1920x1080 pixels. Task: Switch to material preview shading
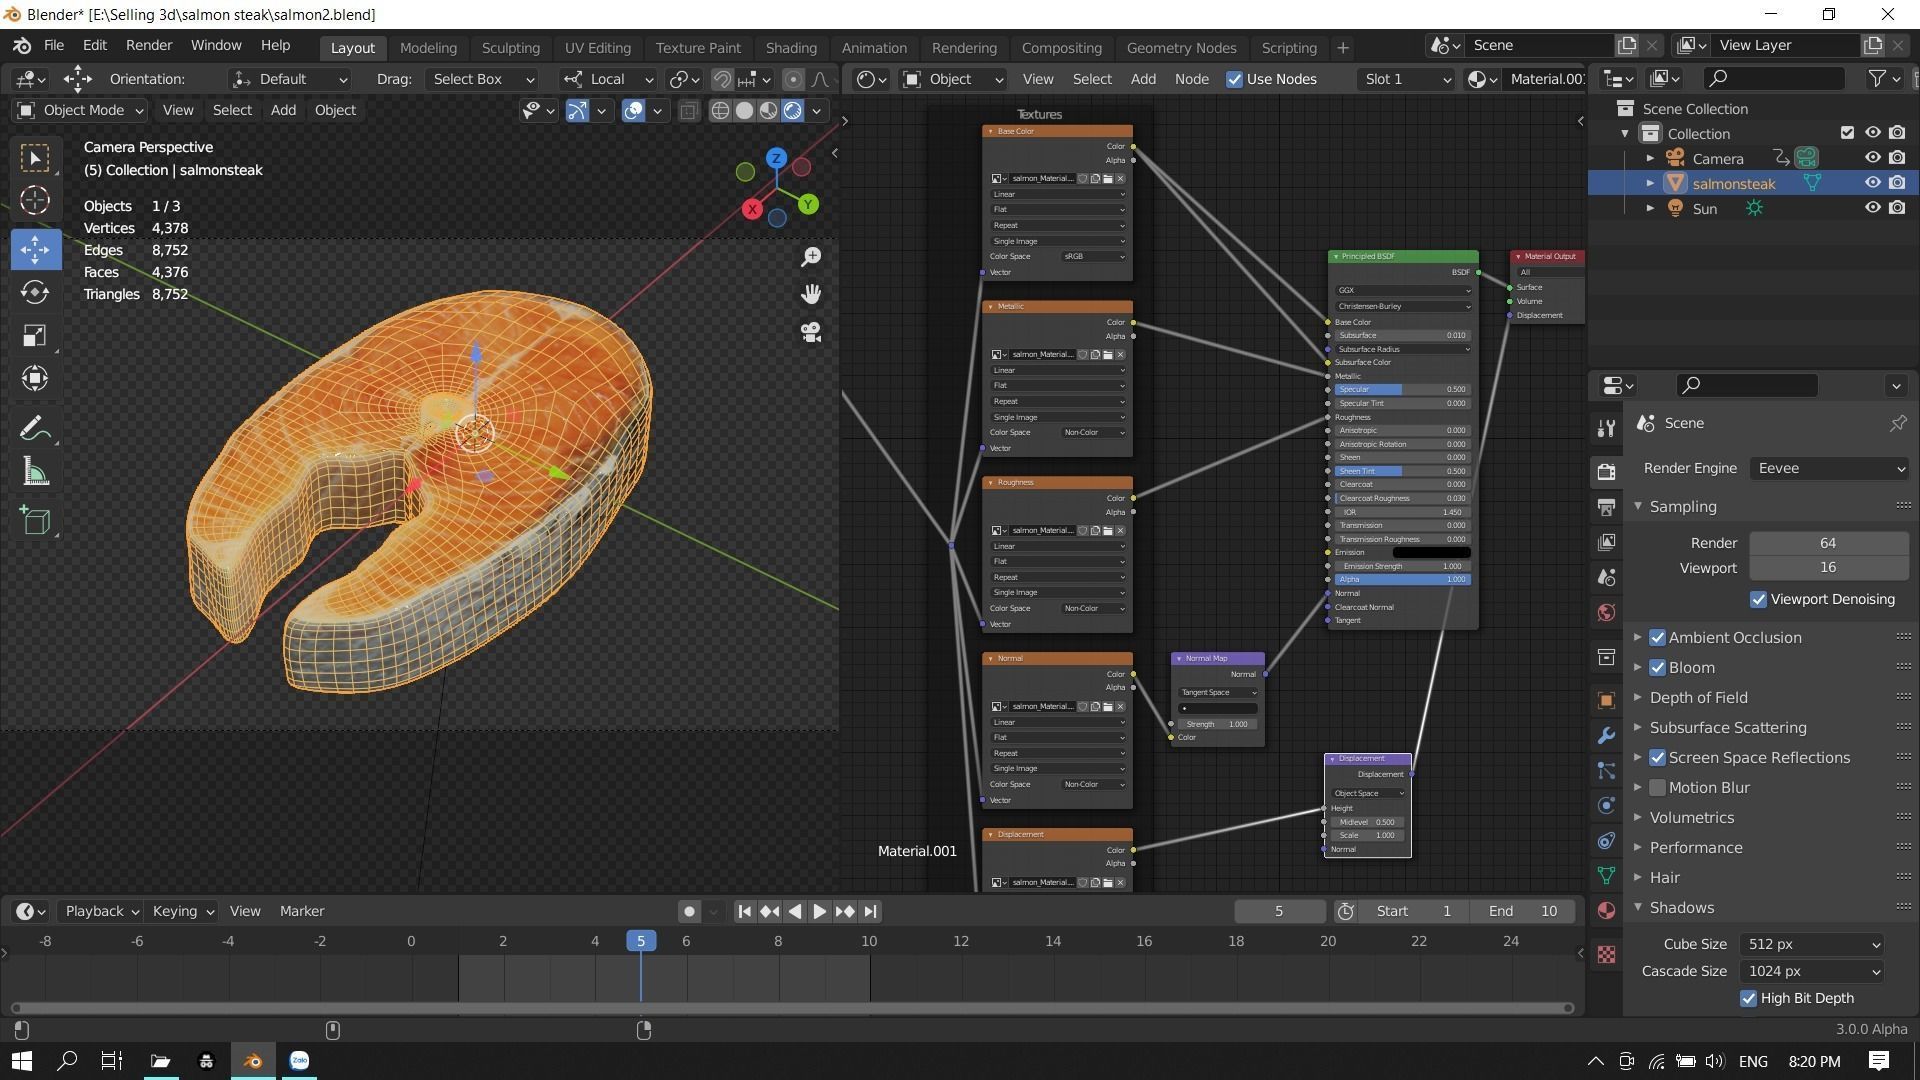coord(768,111)
